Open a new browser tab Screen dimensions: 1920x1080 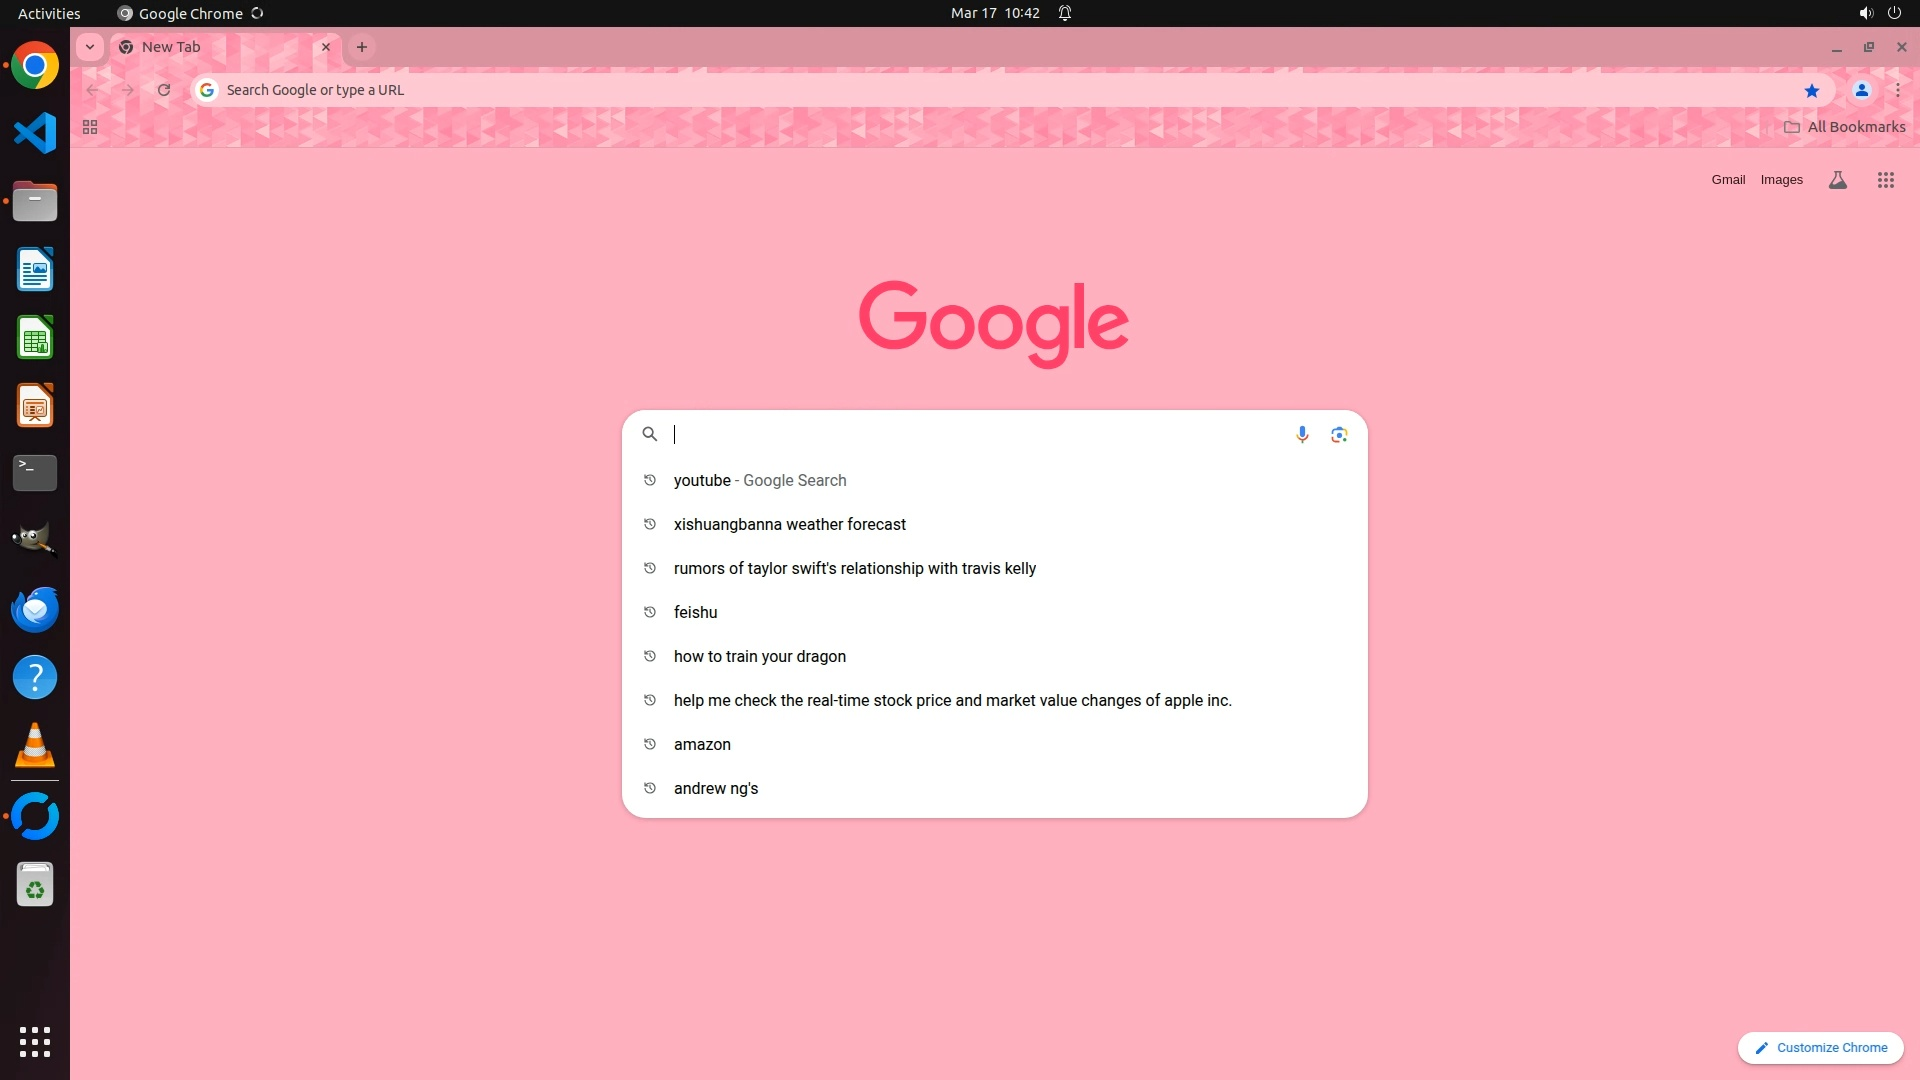pos(362,47)
